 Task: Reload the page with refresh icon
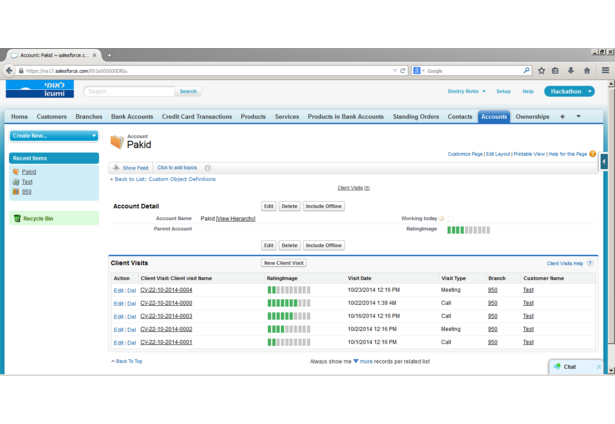tap(402, 71)
